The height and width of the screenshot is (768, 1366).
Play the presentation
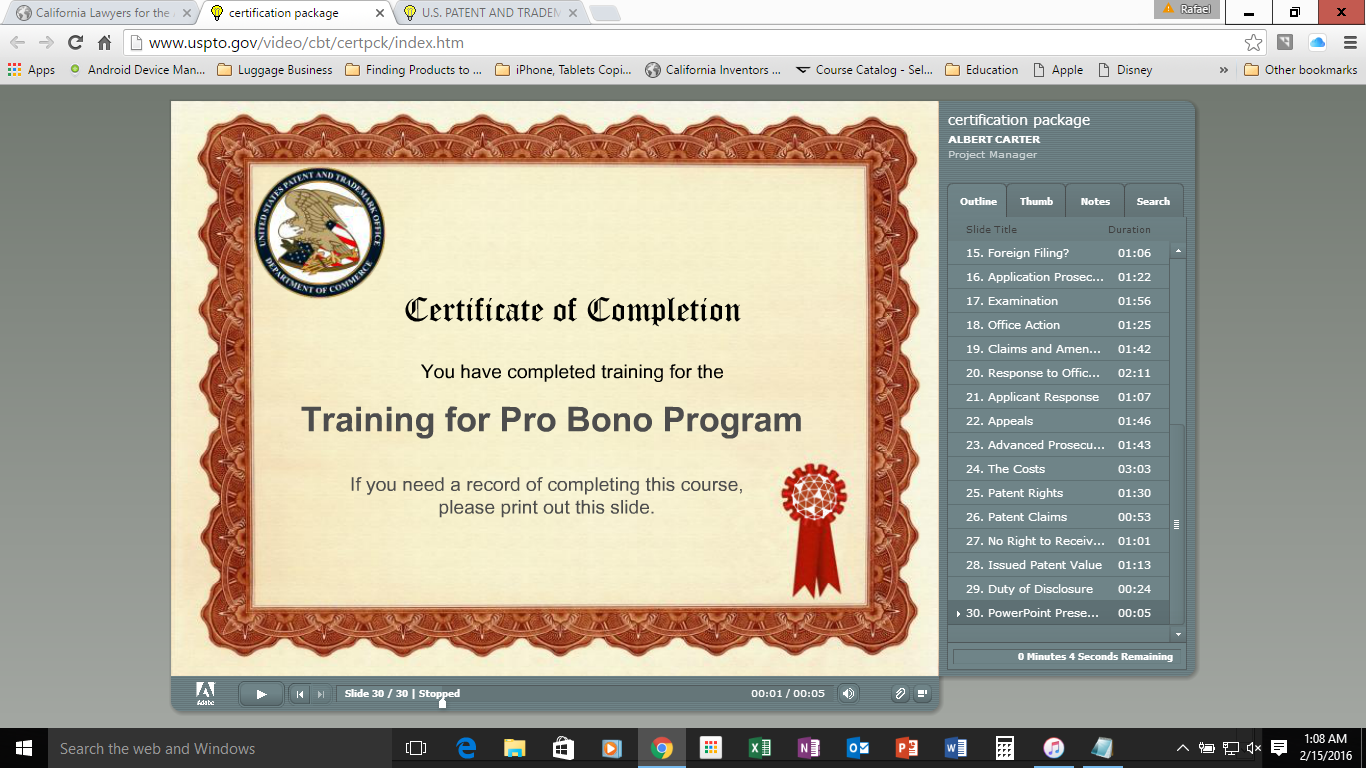[260, 692]
